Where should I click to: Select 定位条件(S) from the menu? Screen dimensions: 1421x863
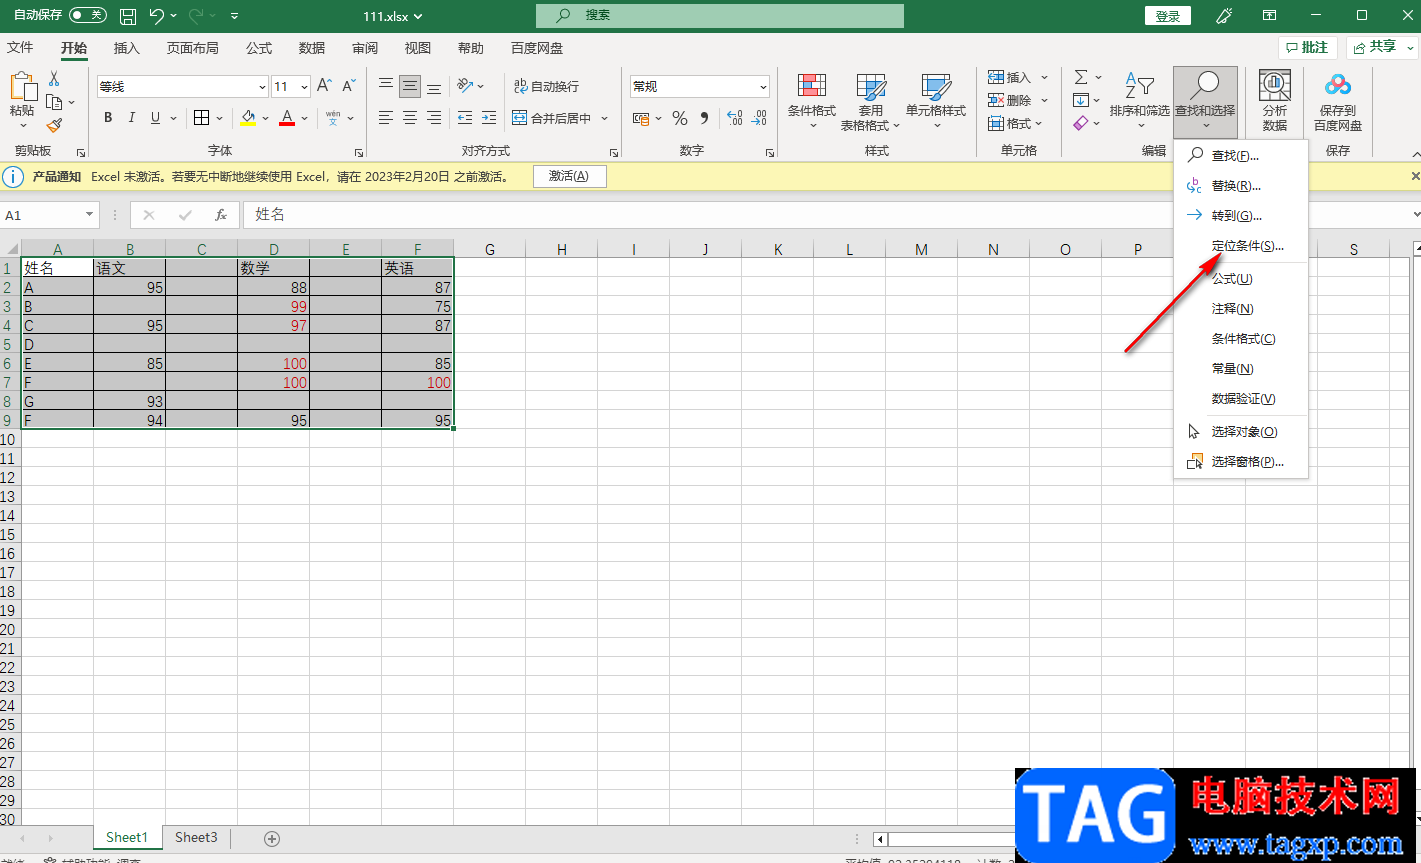click(x=1241, y=246)
